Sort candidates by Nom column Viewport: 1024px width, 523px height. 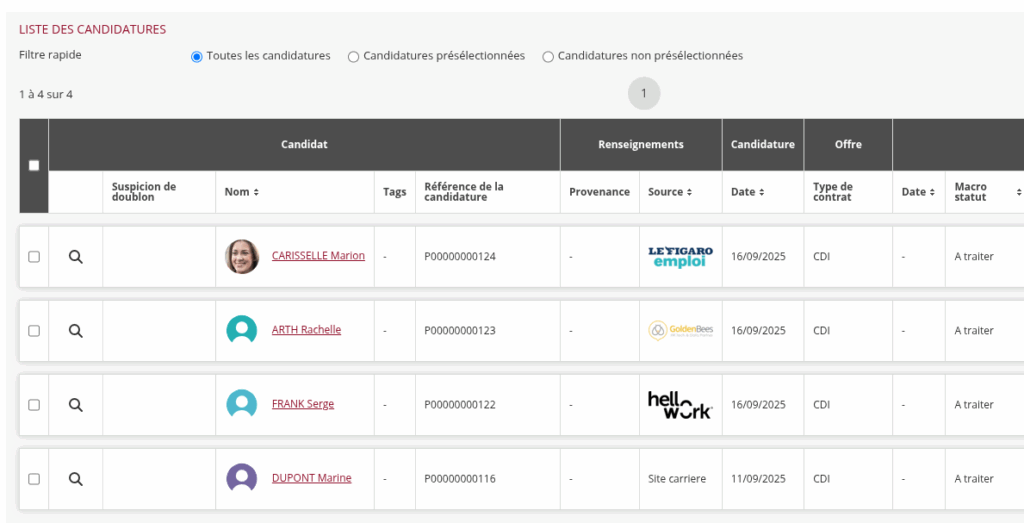tap(242, 192)
